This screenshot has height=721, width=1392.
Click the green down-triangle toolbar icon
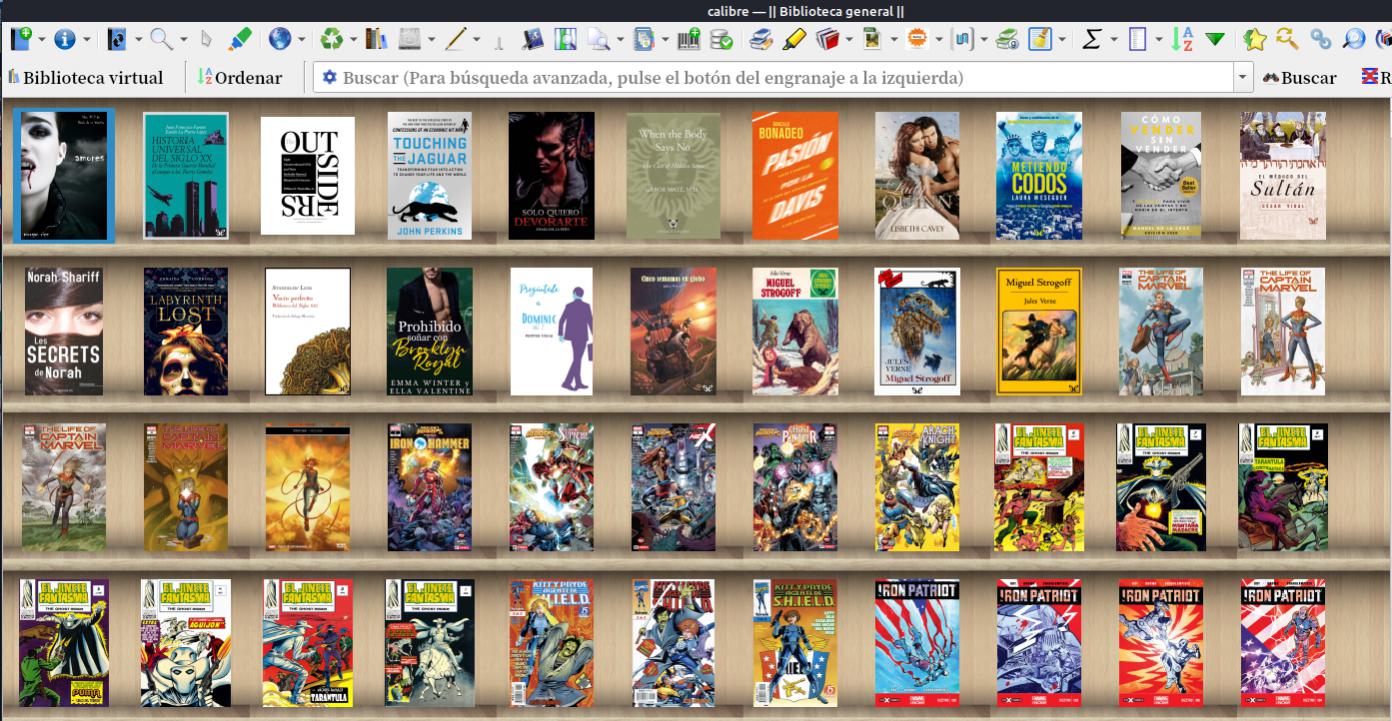click(x=1215, y=39)
